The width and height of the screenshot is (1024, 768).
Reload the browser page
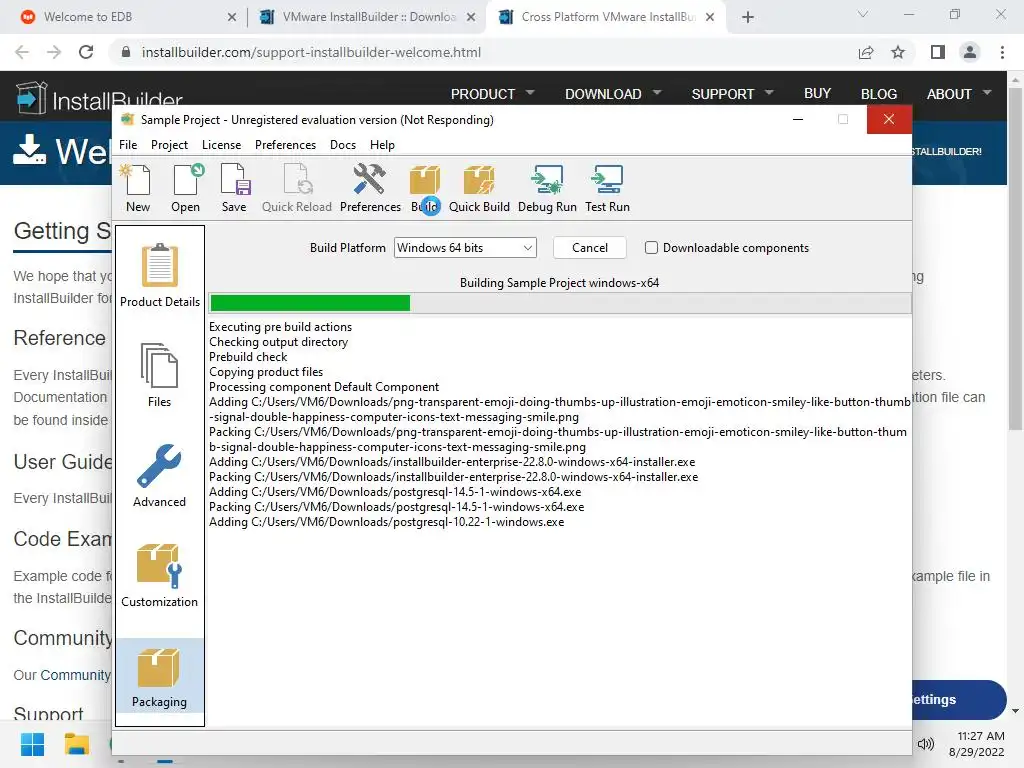[86, 52]
